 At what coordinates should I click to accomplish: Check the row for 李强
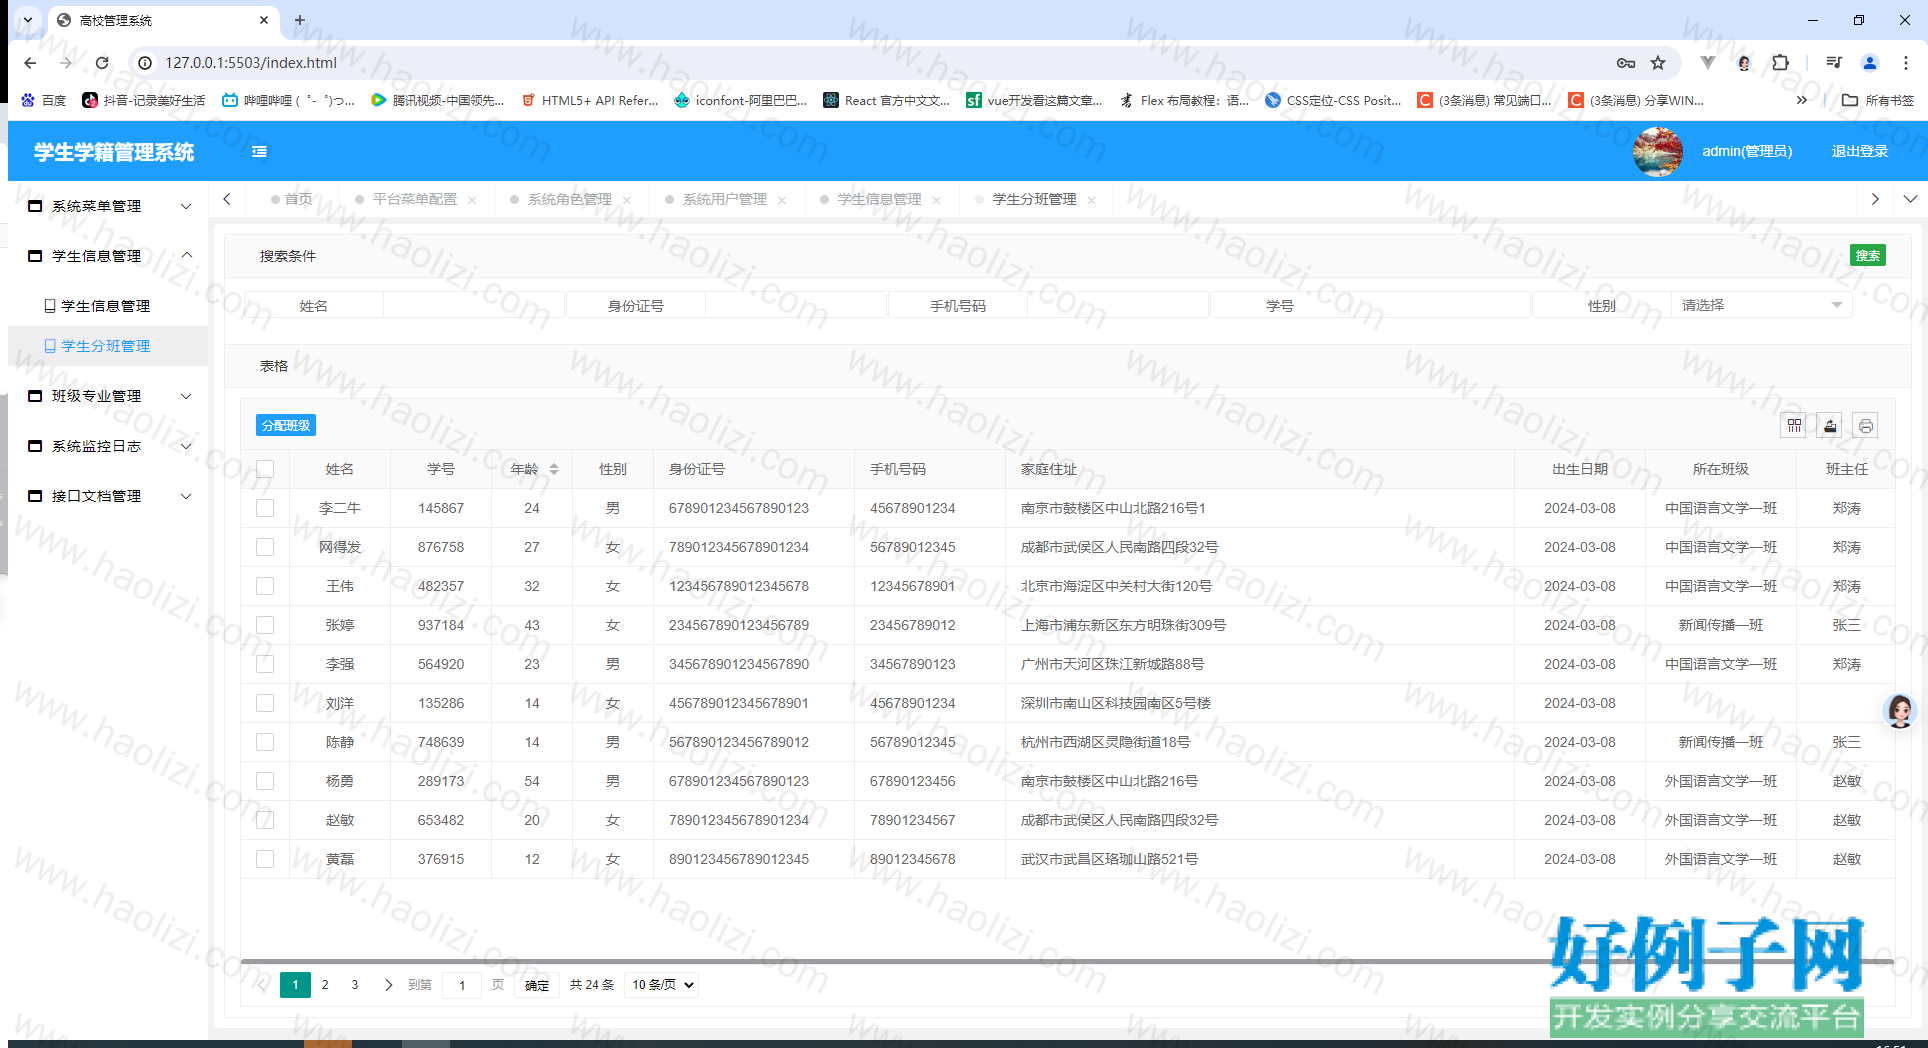(x=265, y=664)
